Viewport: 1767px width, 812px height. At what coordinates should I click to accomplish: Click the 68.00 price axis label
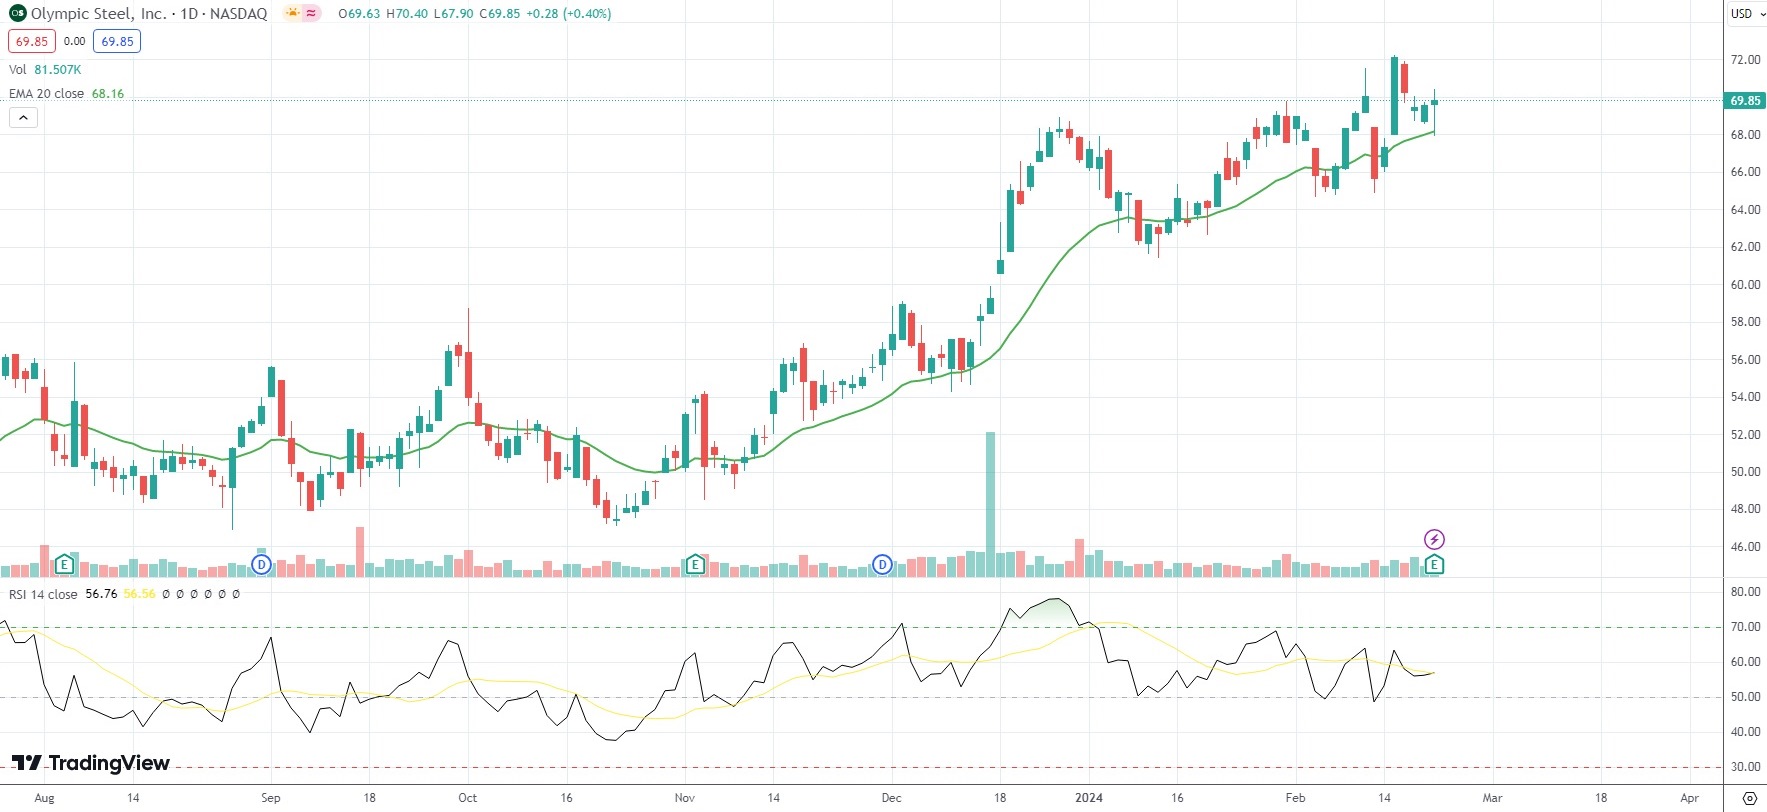(x=1745, y=135)
